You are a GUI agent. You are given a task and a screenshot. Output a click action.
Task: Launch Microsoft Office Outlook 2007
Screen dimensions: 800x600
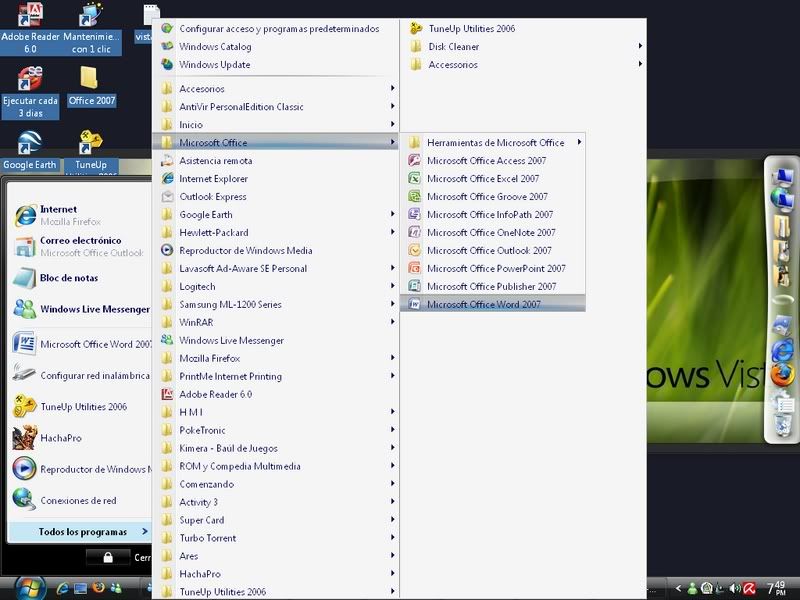[492, 251]
